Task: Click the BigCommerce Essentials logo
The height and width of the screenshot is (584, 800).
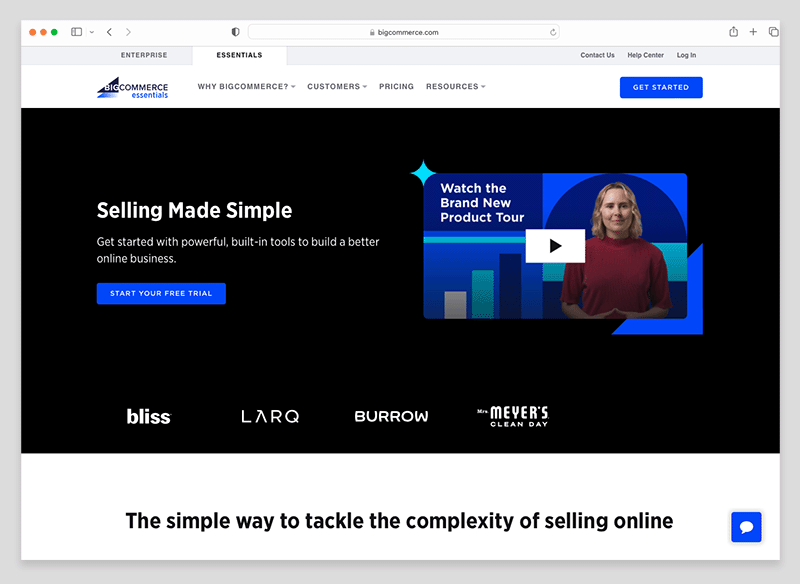Action: coord(133,88)
